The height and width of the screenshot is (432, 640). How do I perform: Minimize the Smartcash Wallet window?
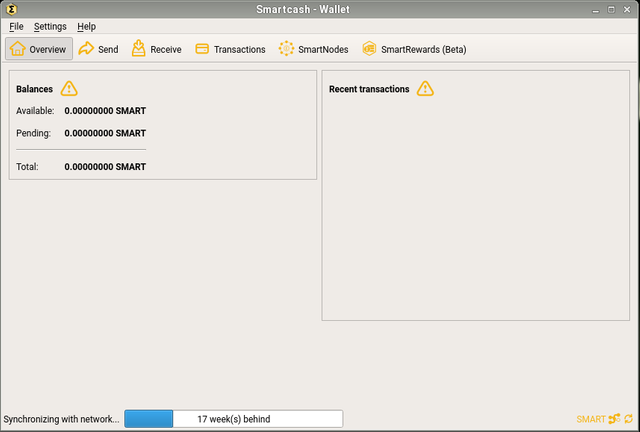pyautogui.click(x=596, y=9)
